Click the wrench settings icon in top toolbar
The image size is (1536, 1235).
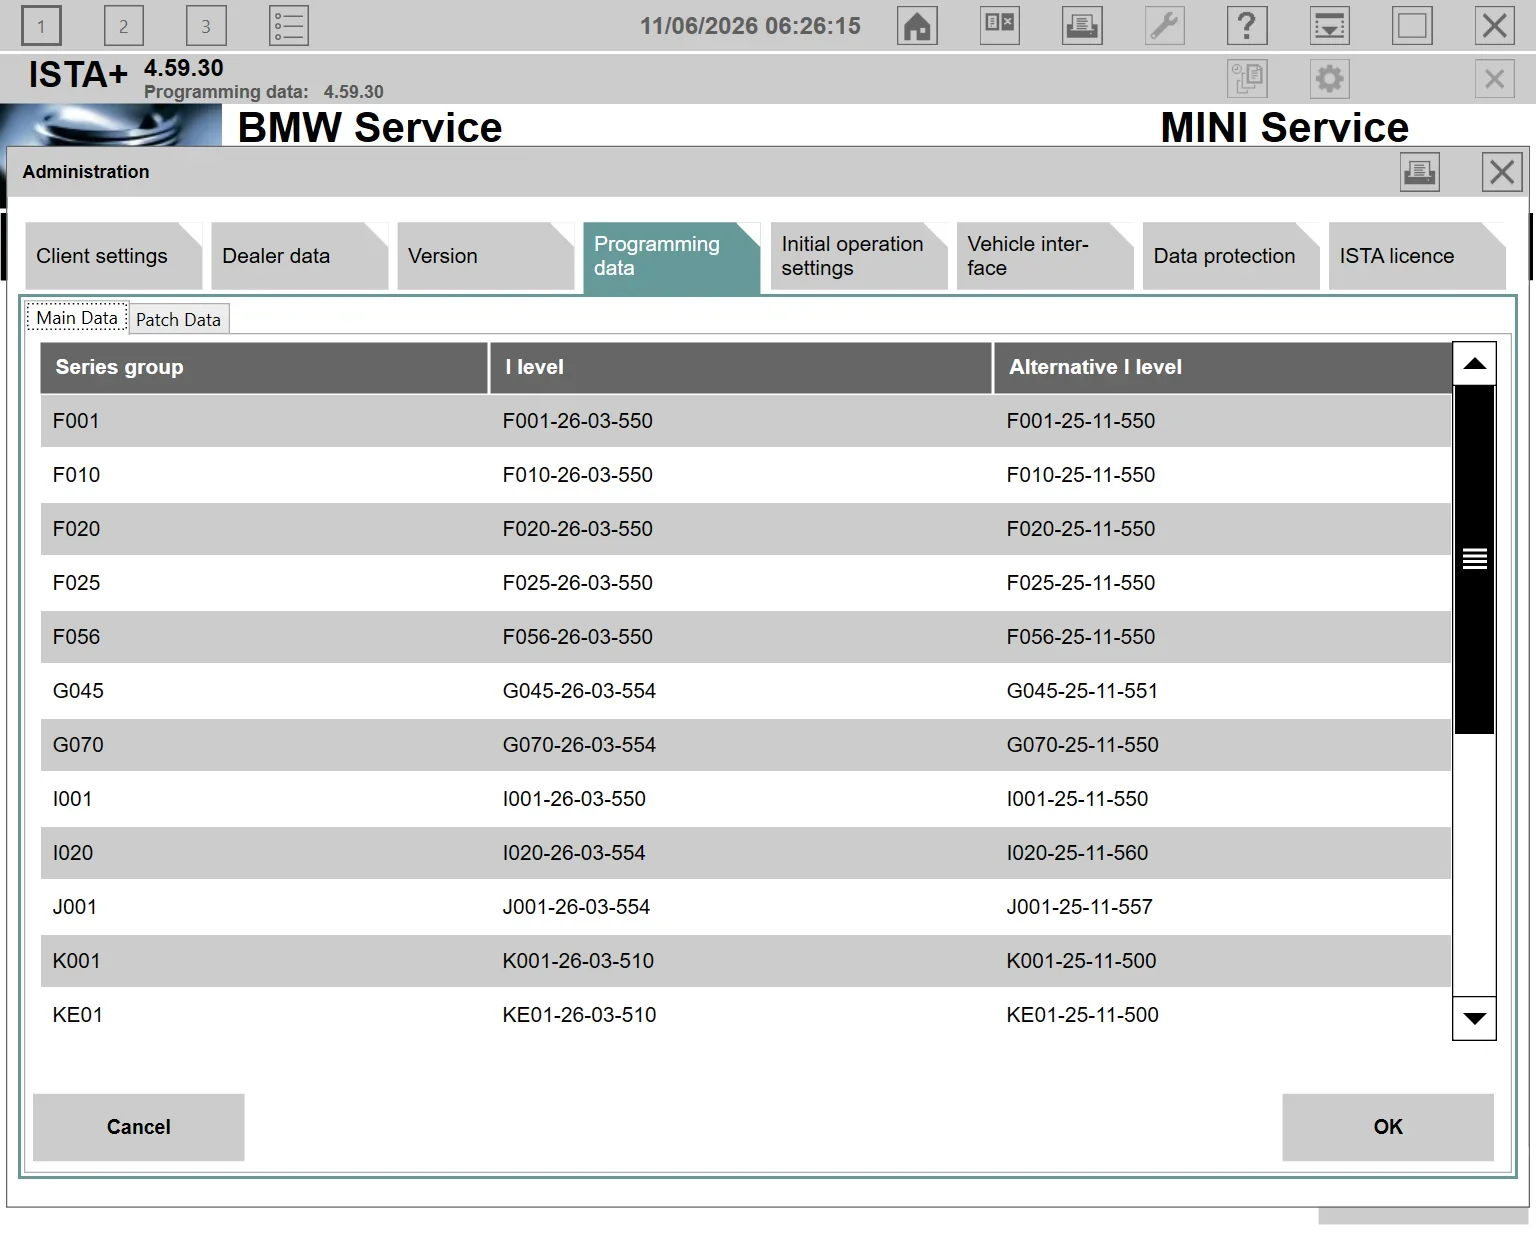(x=1164, y=25)
